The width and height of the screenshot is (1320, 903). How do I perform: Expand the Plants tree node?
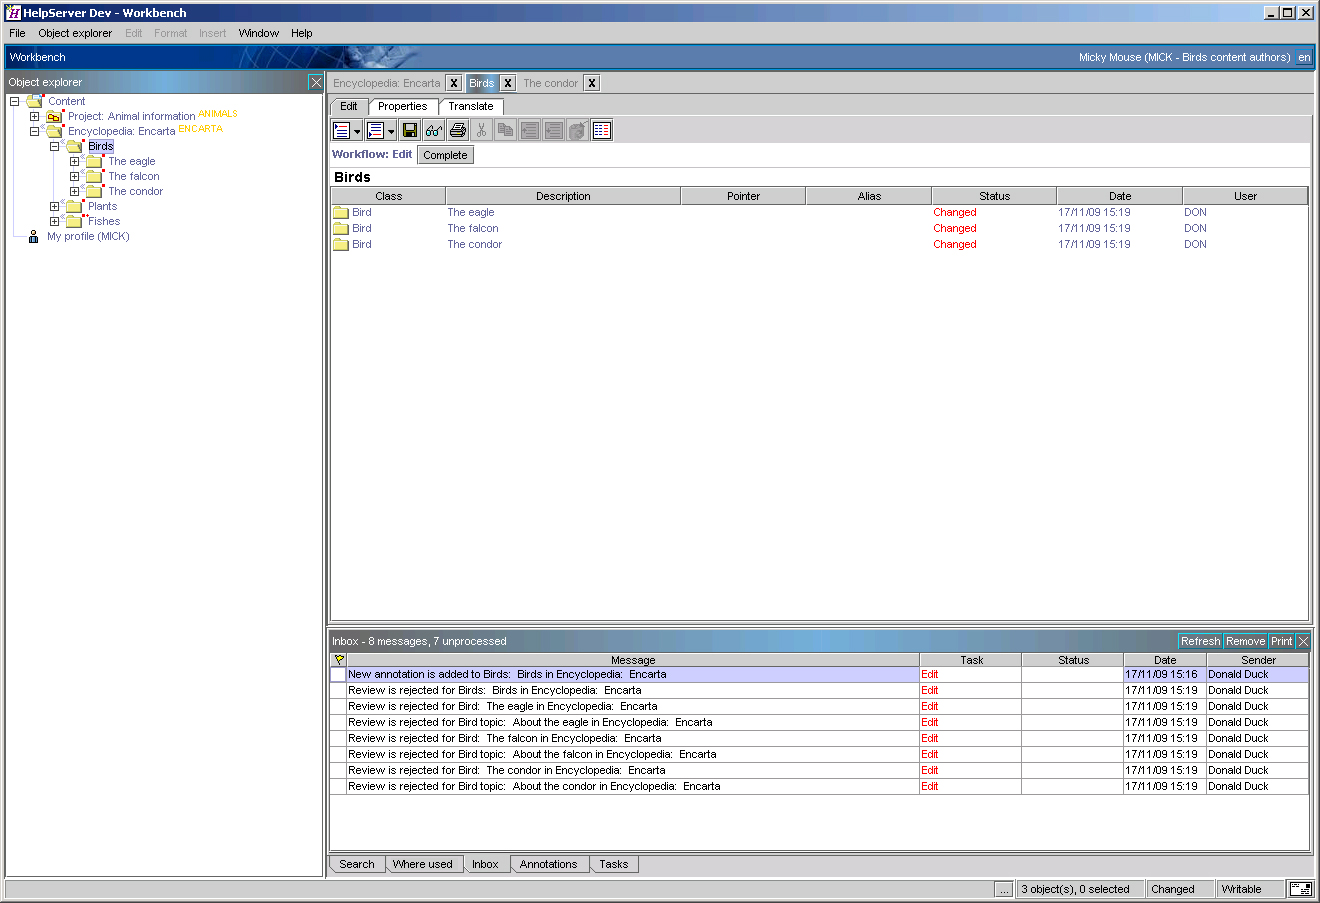[x=54, y=206]
